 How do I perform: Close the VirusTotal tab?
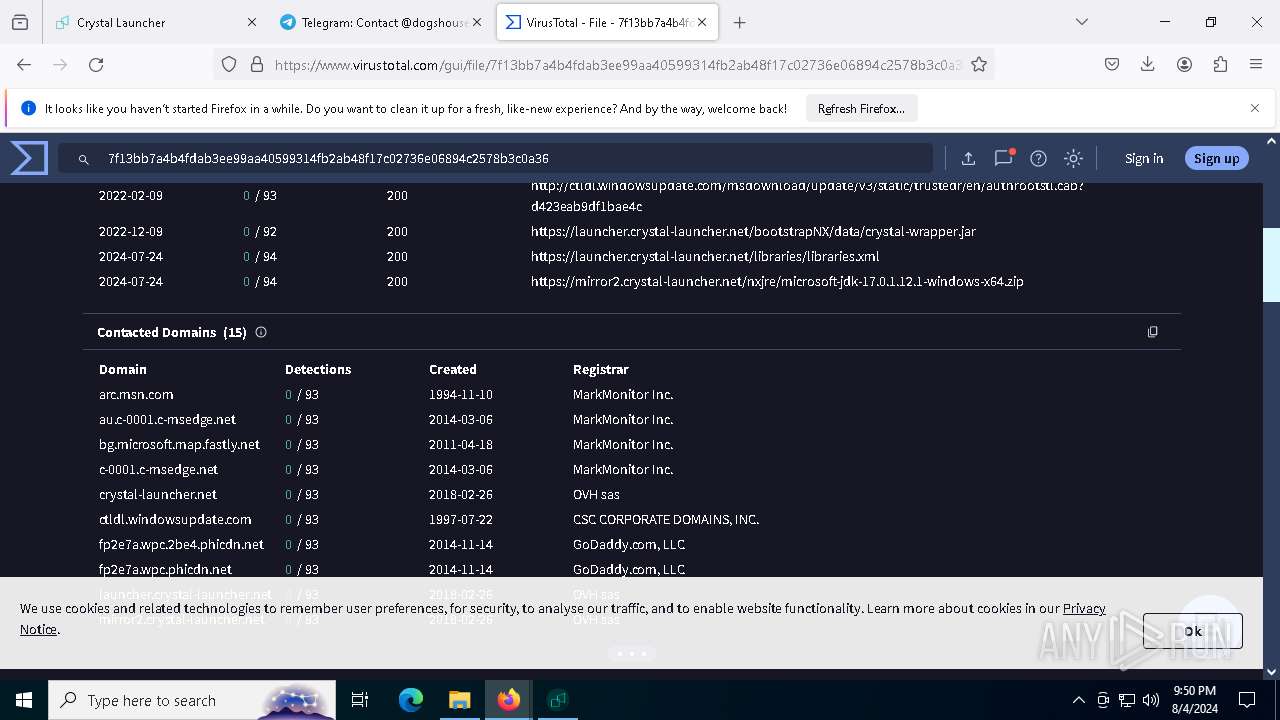(x=702, y=22)
